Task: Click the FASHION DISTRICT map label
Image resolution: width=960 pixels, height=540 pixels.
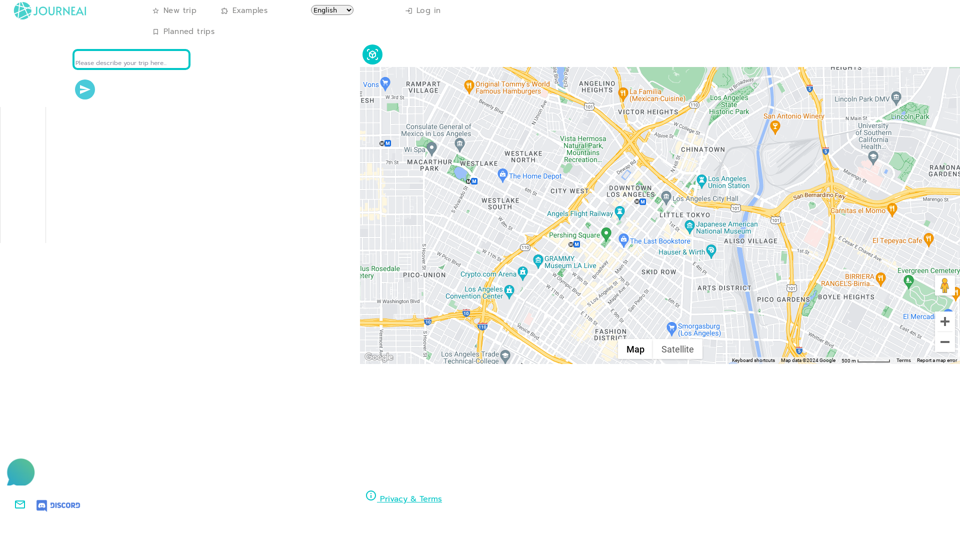Action: (610, 335)
